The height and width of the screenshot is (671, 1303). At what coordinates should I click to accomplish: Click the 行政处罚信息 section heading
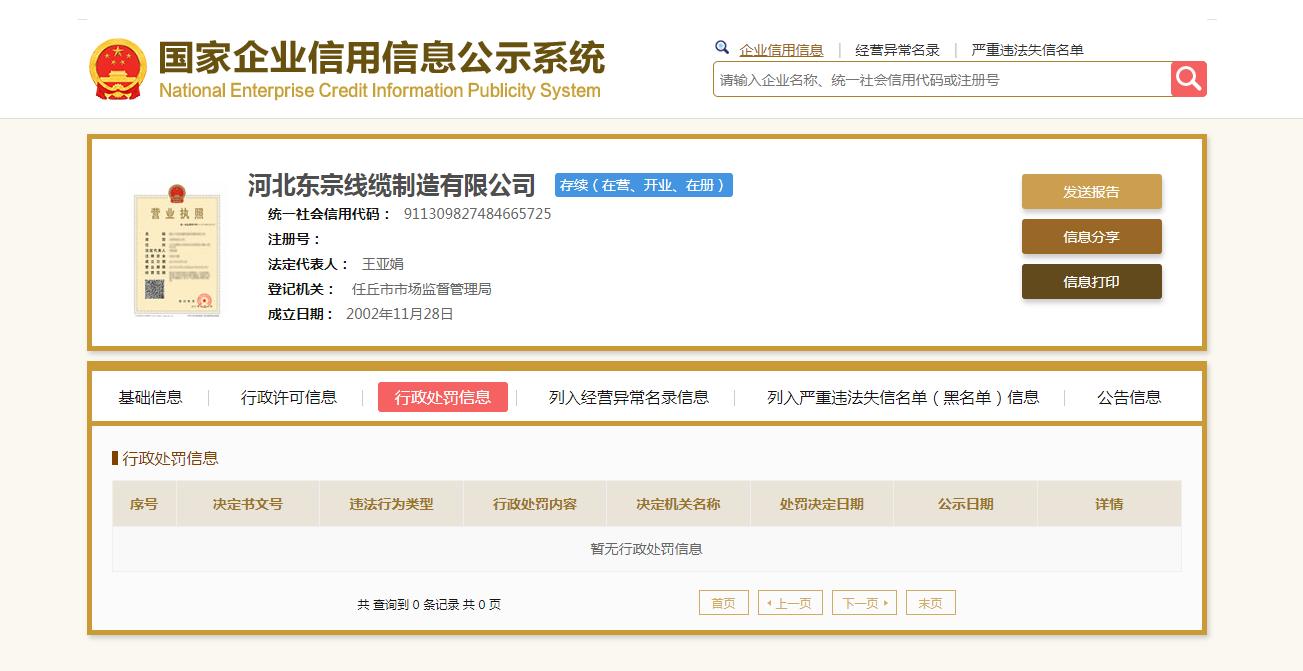[170, 459]
